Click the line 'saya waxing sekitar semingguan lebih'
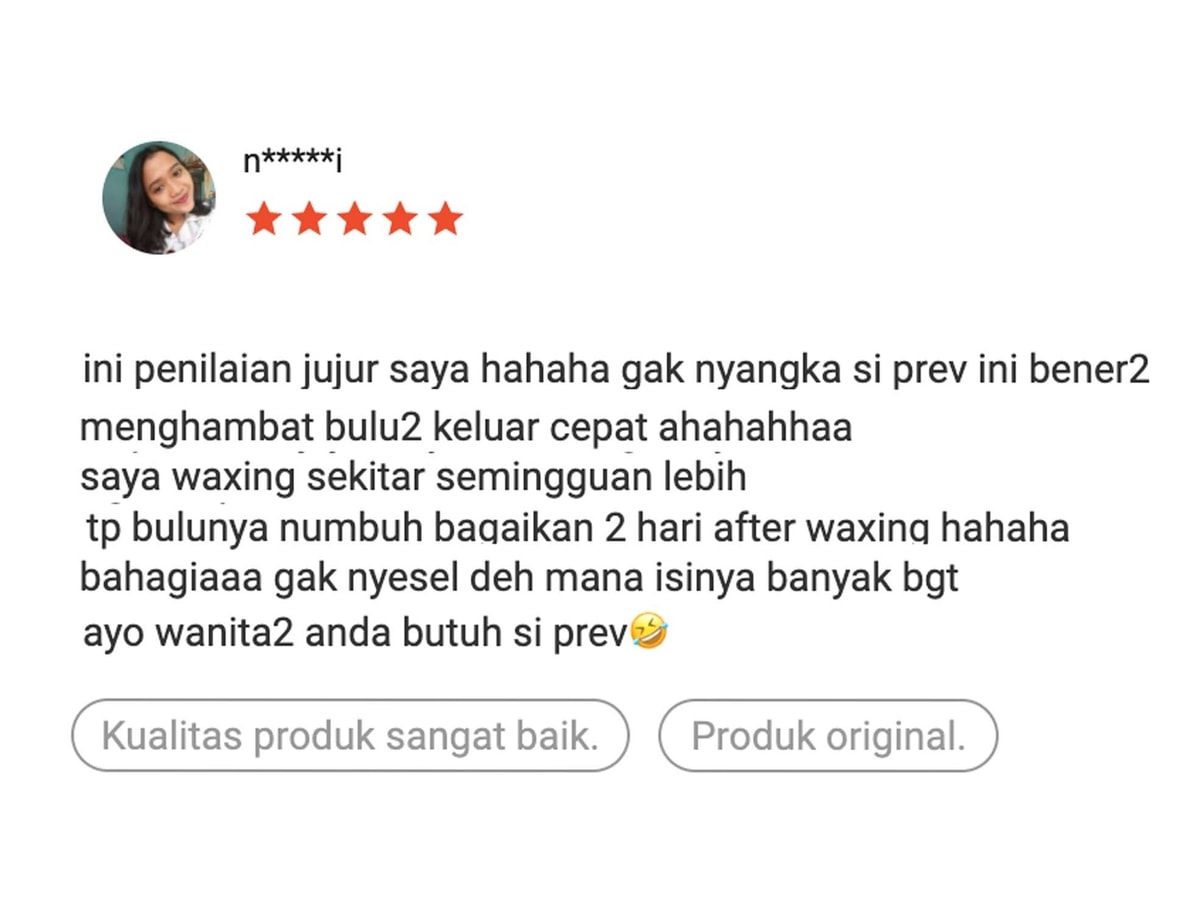Image resolution: width=1200 pixels, height=900 pixels. 414,478
